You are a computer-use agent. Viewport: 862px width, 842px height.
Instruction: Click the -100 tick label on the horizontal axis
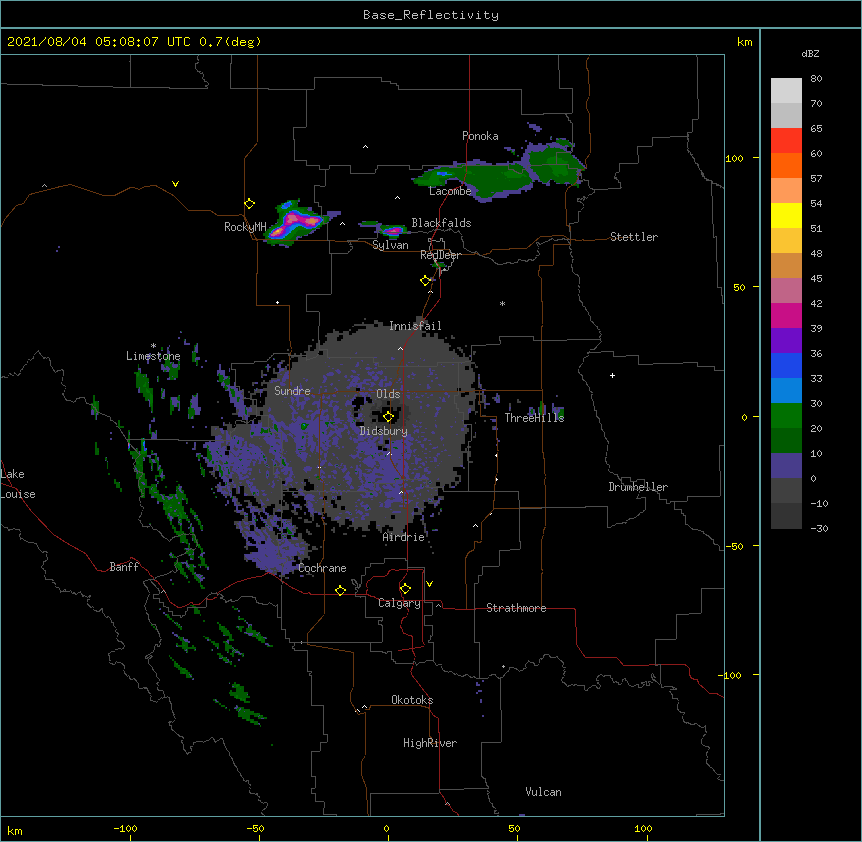[125, 828]
